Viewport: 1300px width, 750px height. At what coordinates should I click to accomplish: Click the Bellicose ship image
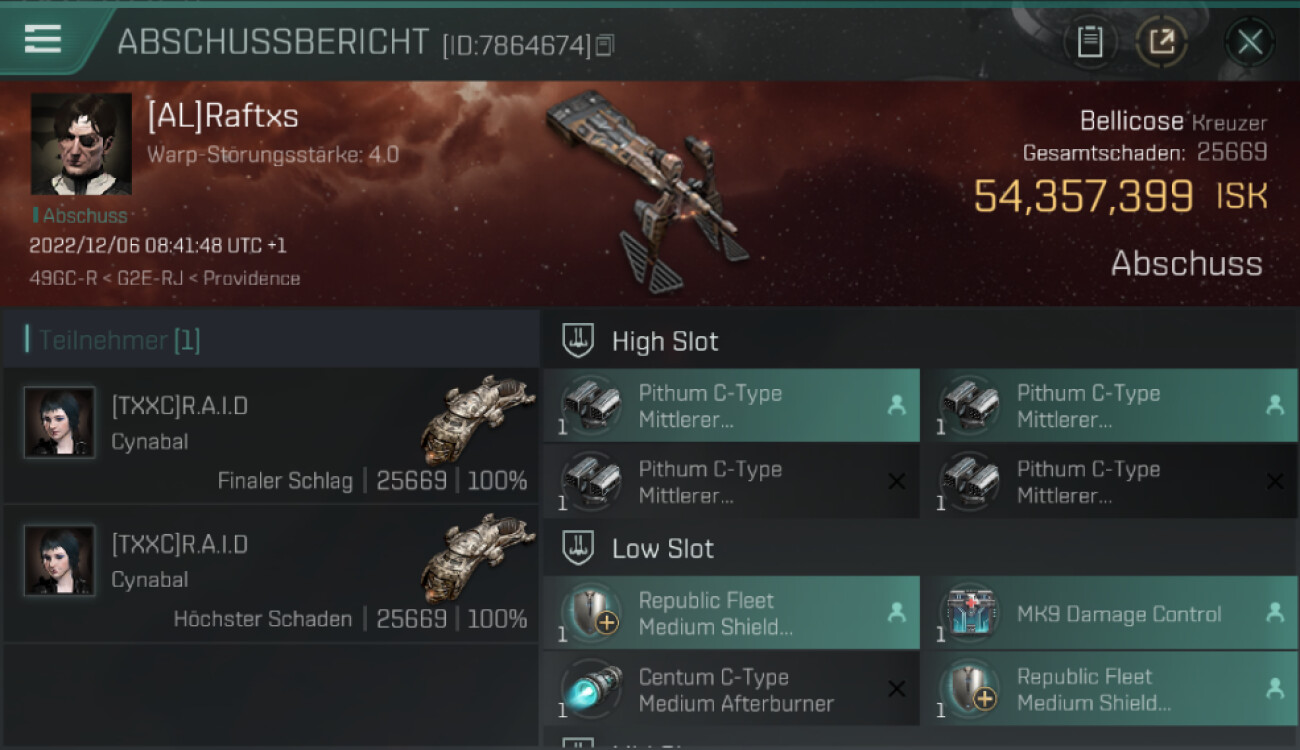(x=648, y=190)
